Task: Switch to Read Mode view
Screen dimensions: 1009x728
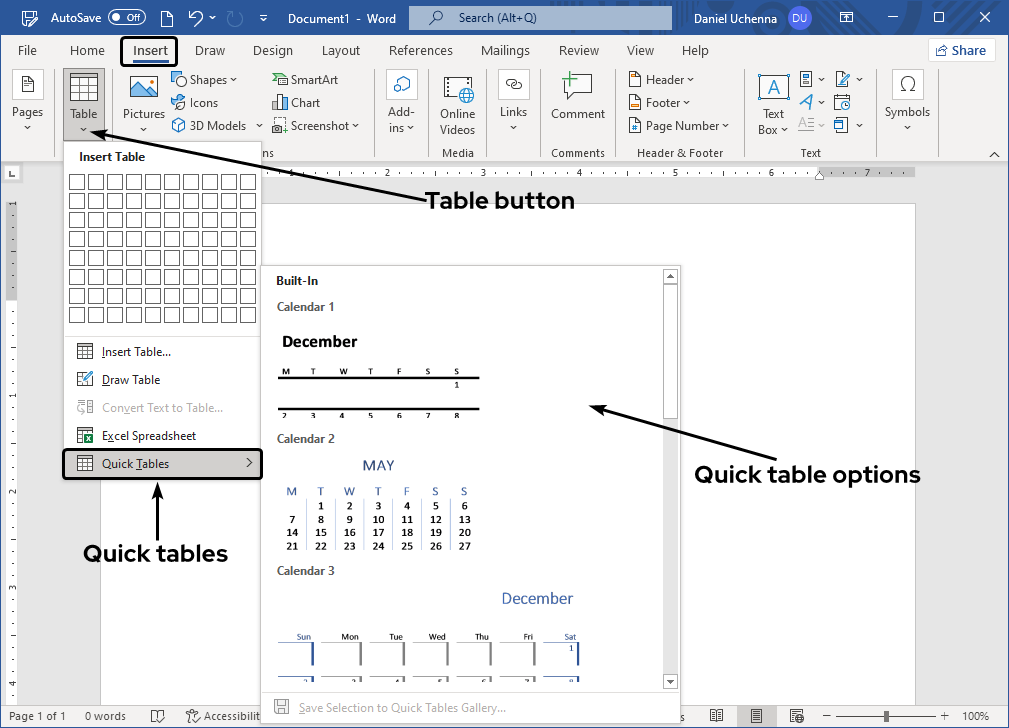Action: [716, 716]
